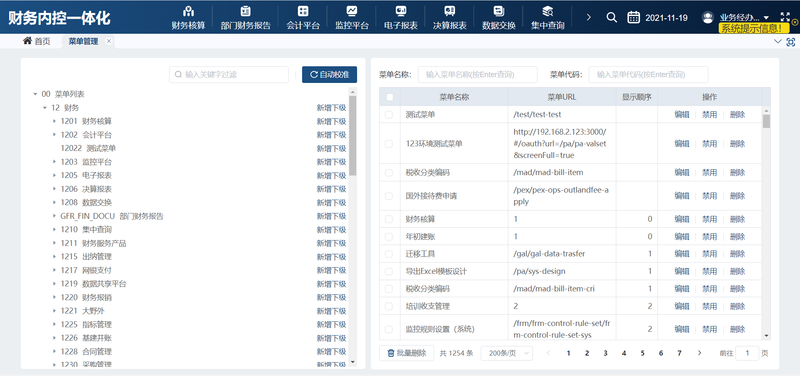Check the 培训收支管理 row checkbox
800x376 pixels.
(389, 306)
